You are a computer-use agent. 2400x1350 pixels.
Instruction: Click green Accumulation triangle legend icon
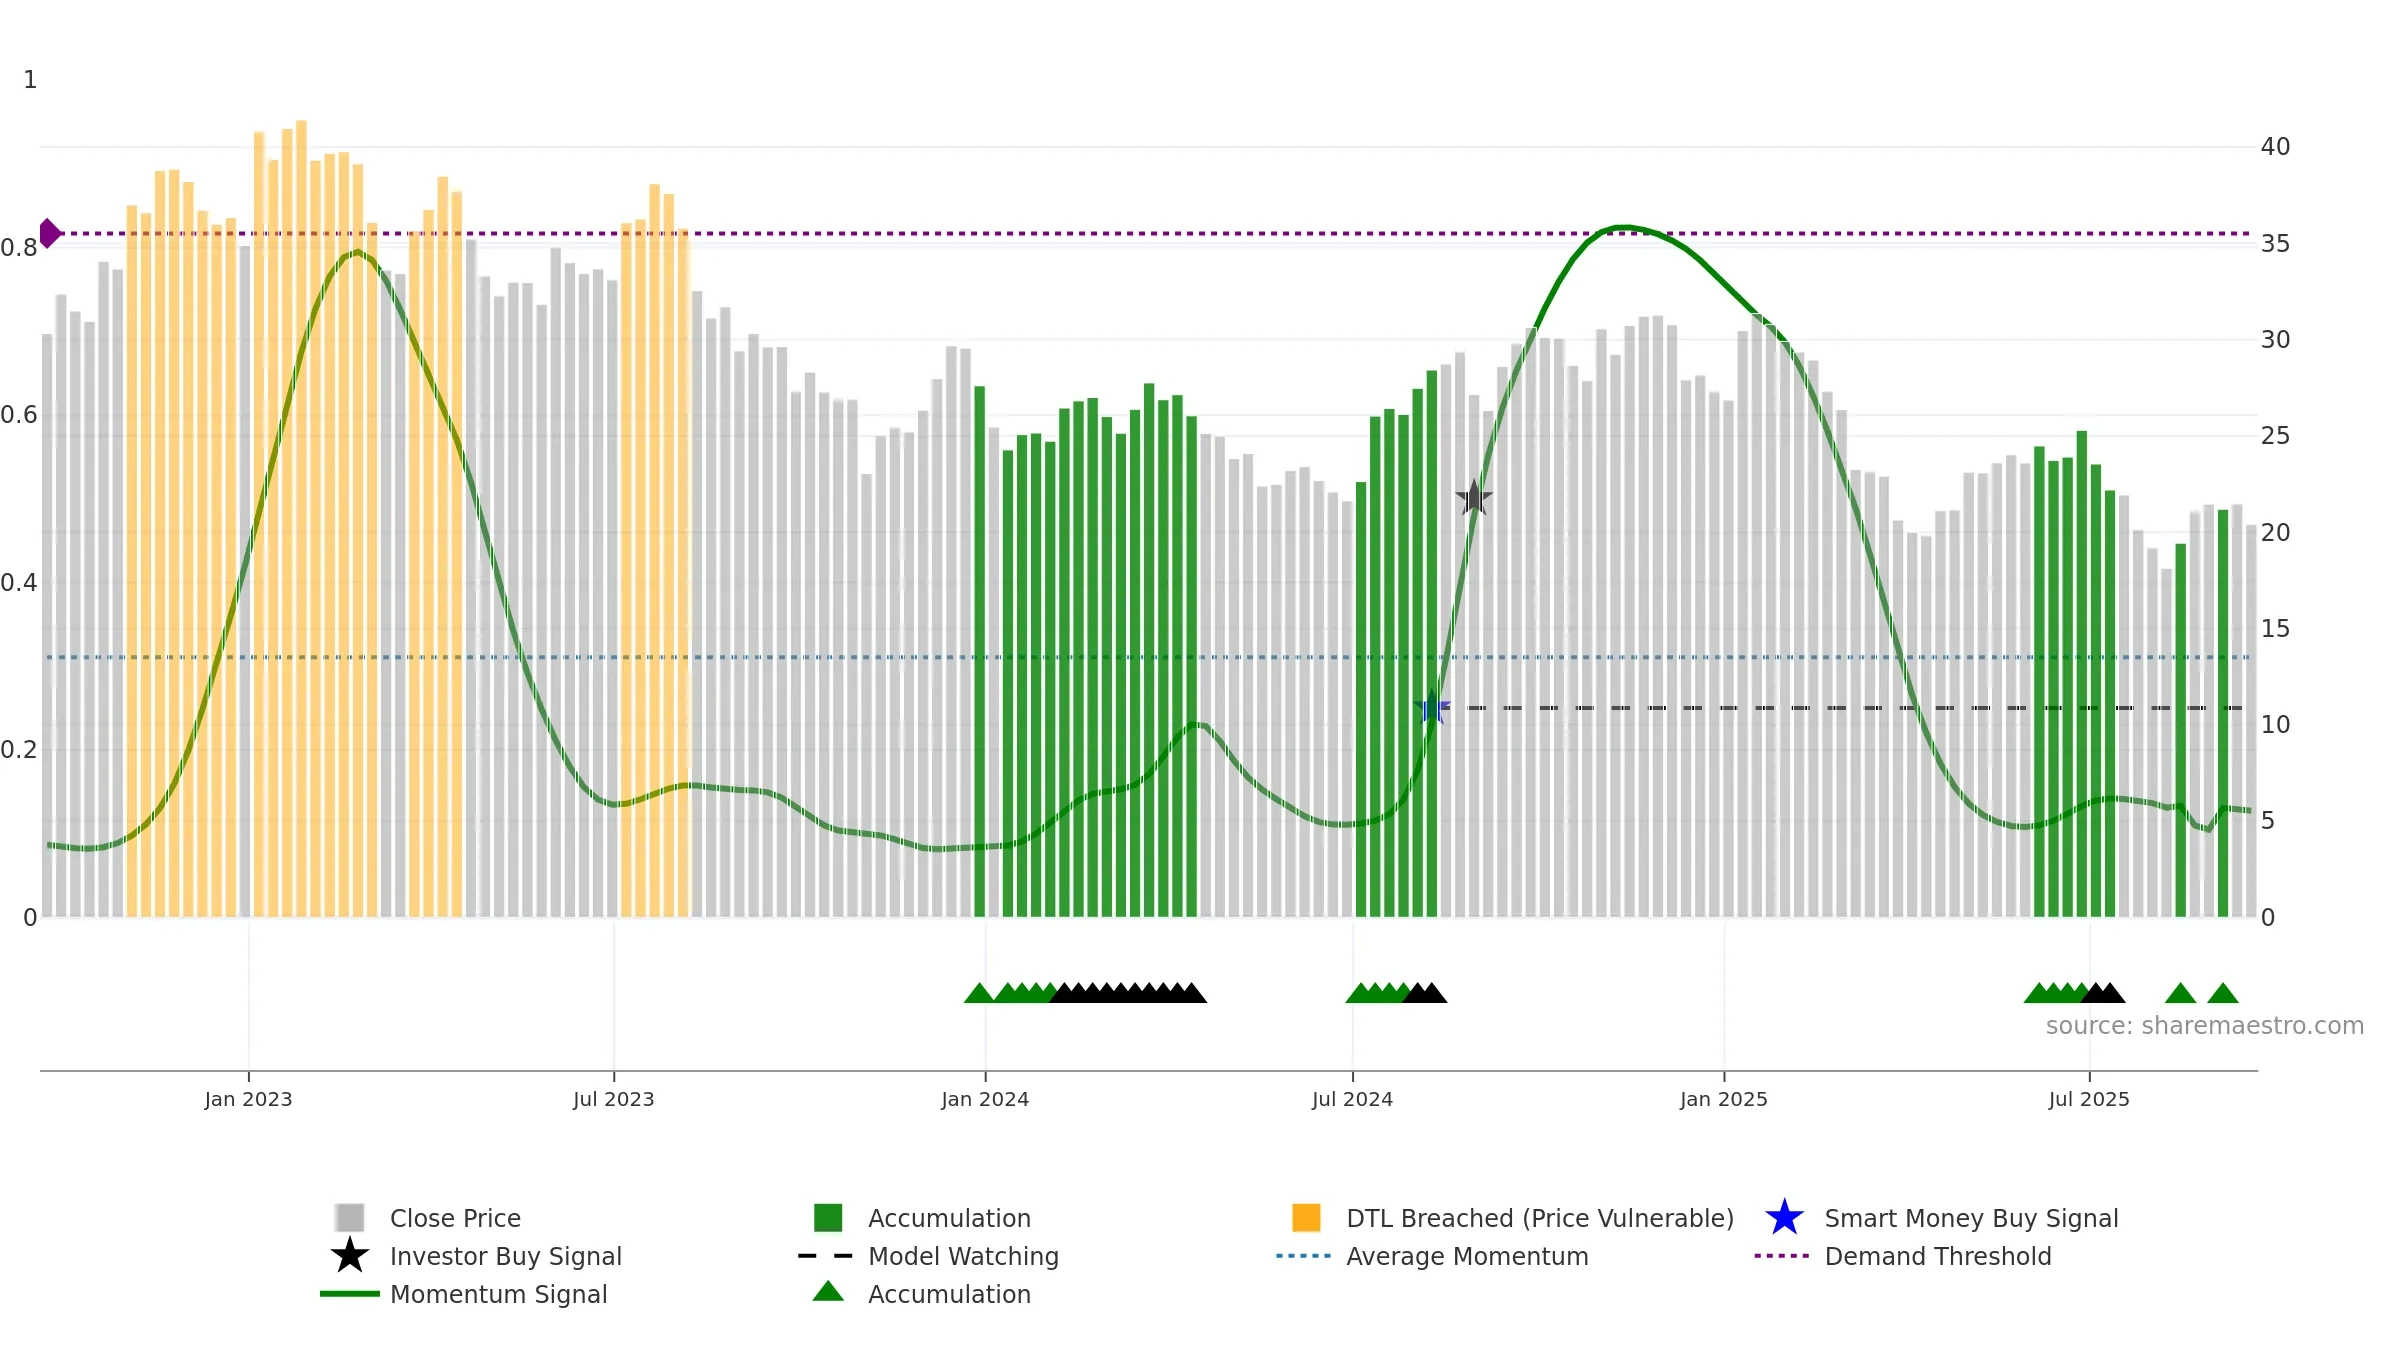pyautogui.click(x=828, y=1292)
